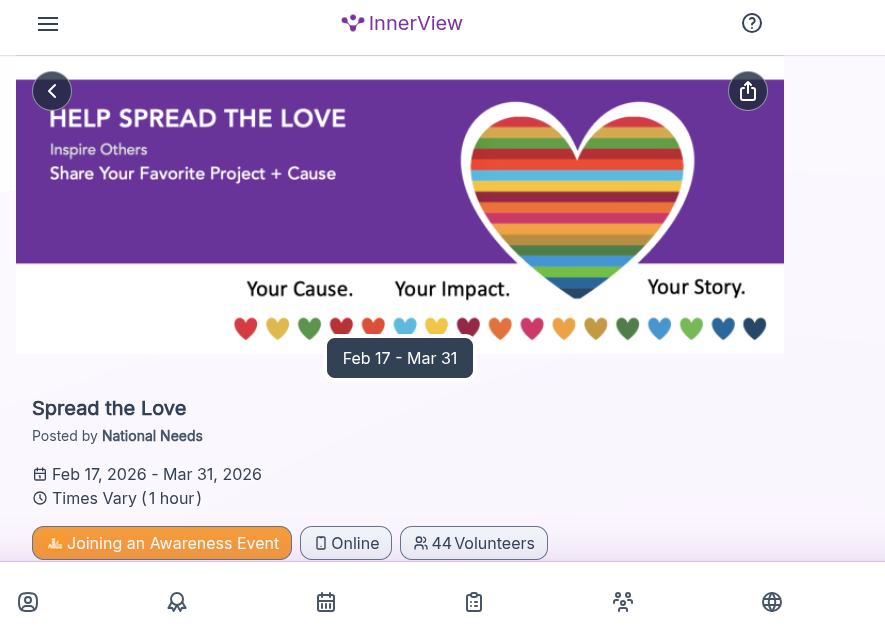
Task: Open the awards ribbon tab
Action: [177, 602]
